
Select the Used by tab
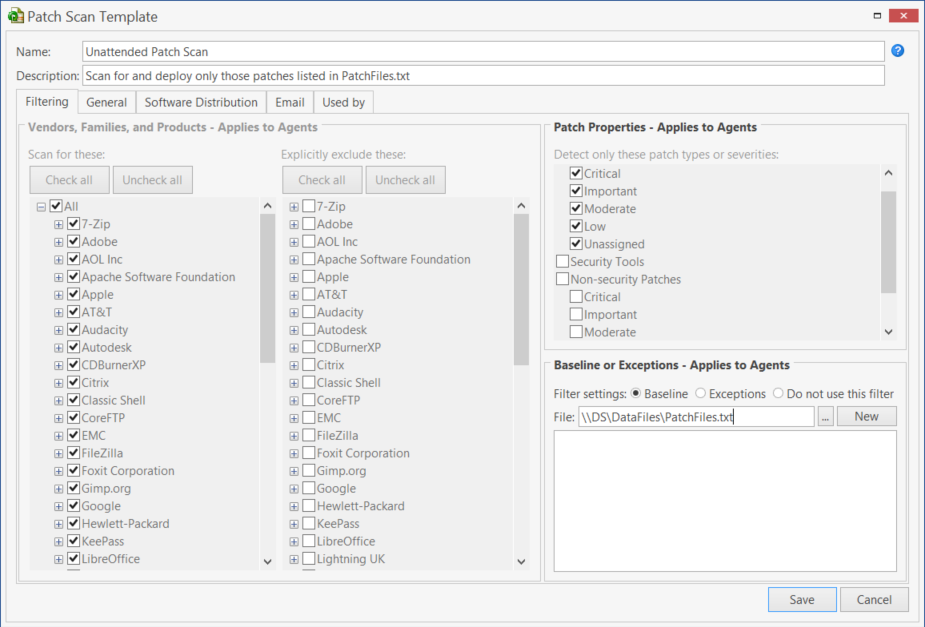pyautogui.click(x=343, y=102)
